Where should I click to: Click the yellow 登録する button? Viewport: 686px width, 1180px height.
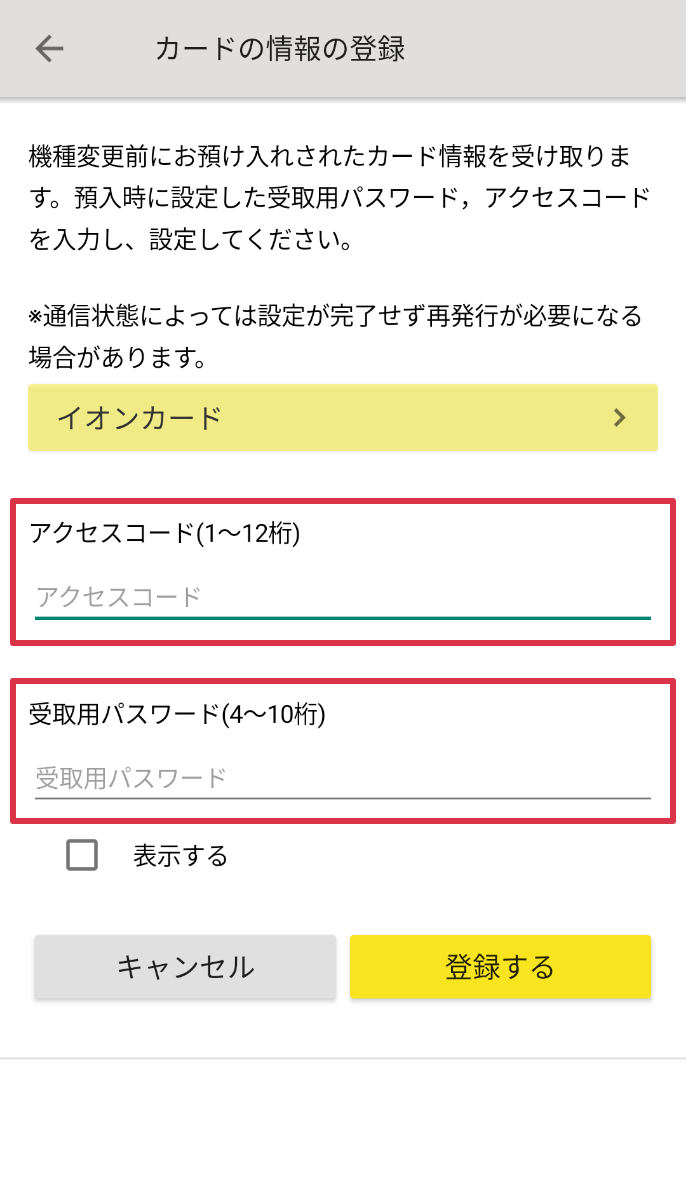point(500,967)
